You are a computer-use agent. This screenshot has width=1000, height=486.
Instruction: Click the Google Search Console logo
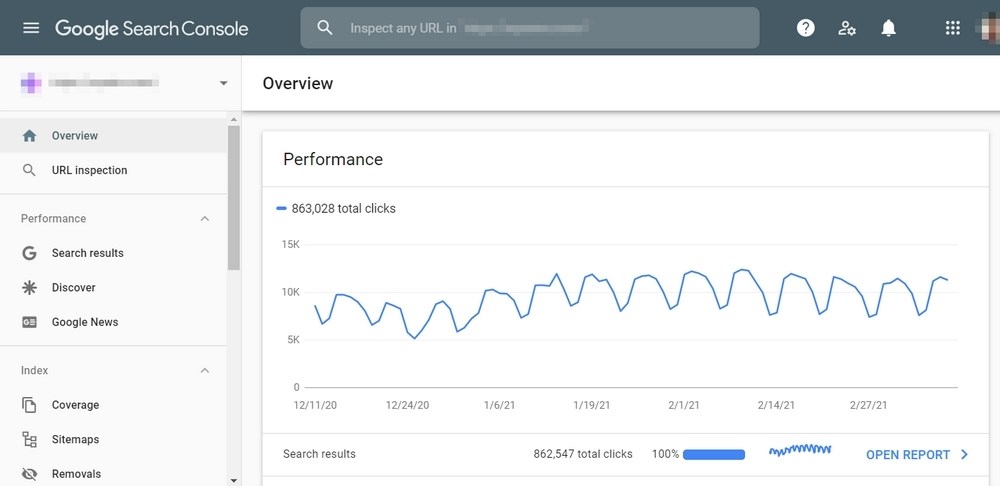pyautogui.click(x=152, y=29)
